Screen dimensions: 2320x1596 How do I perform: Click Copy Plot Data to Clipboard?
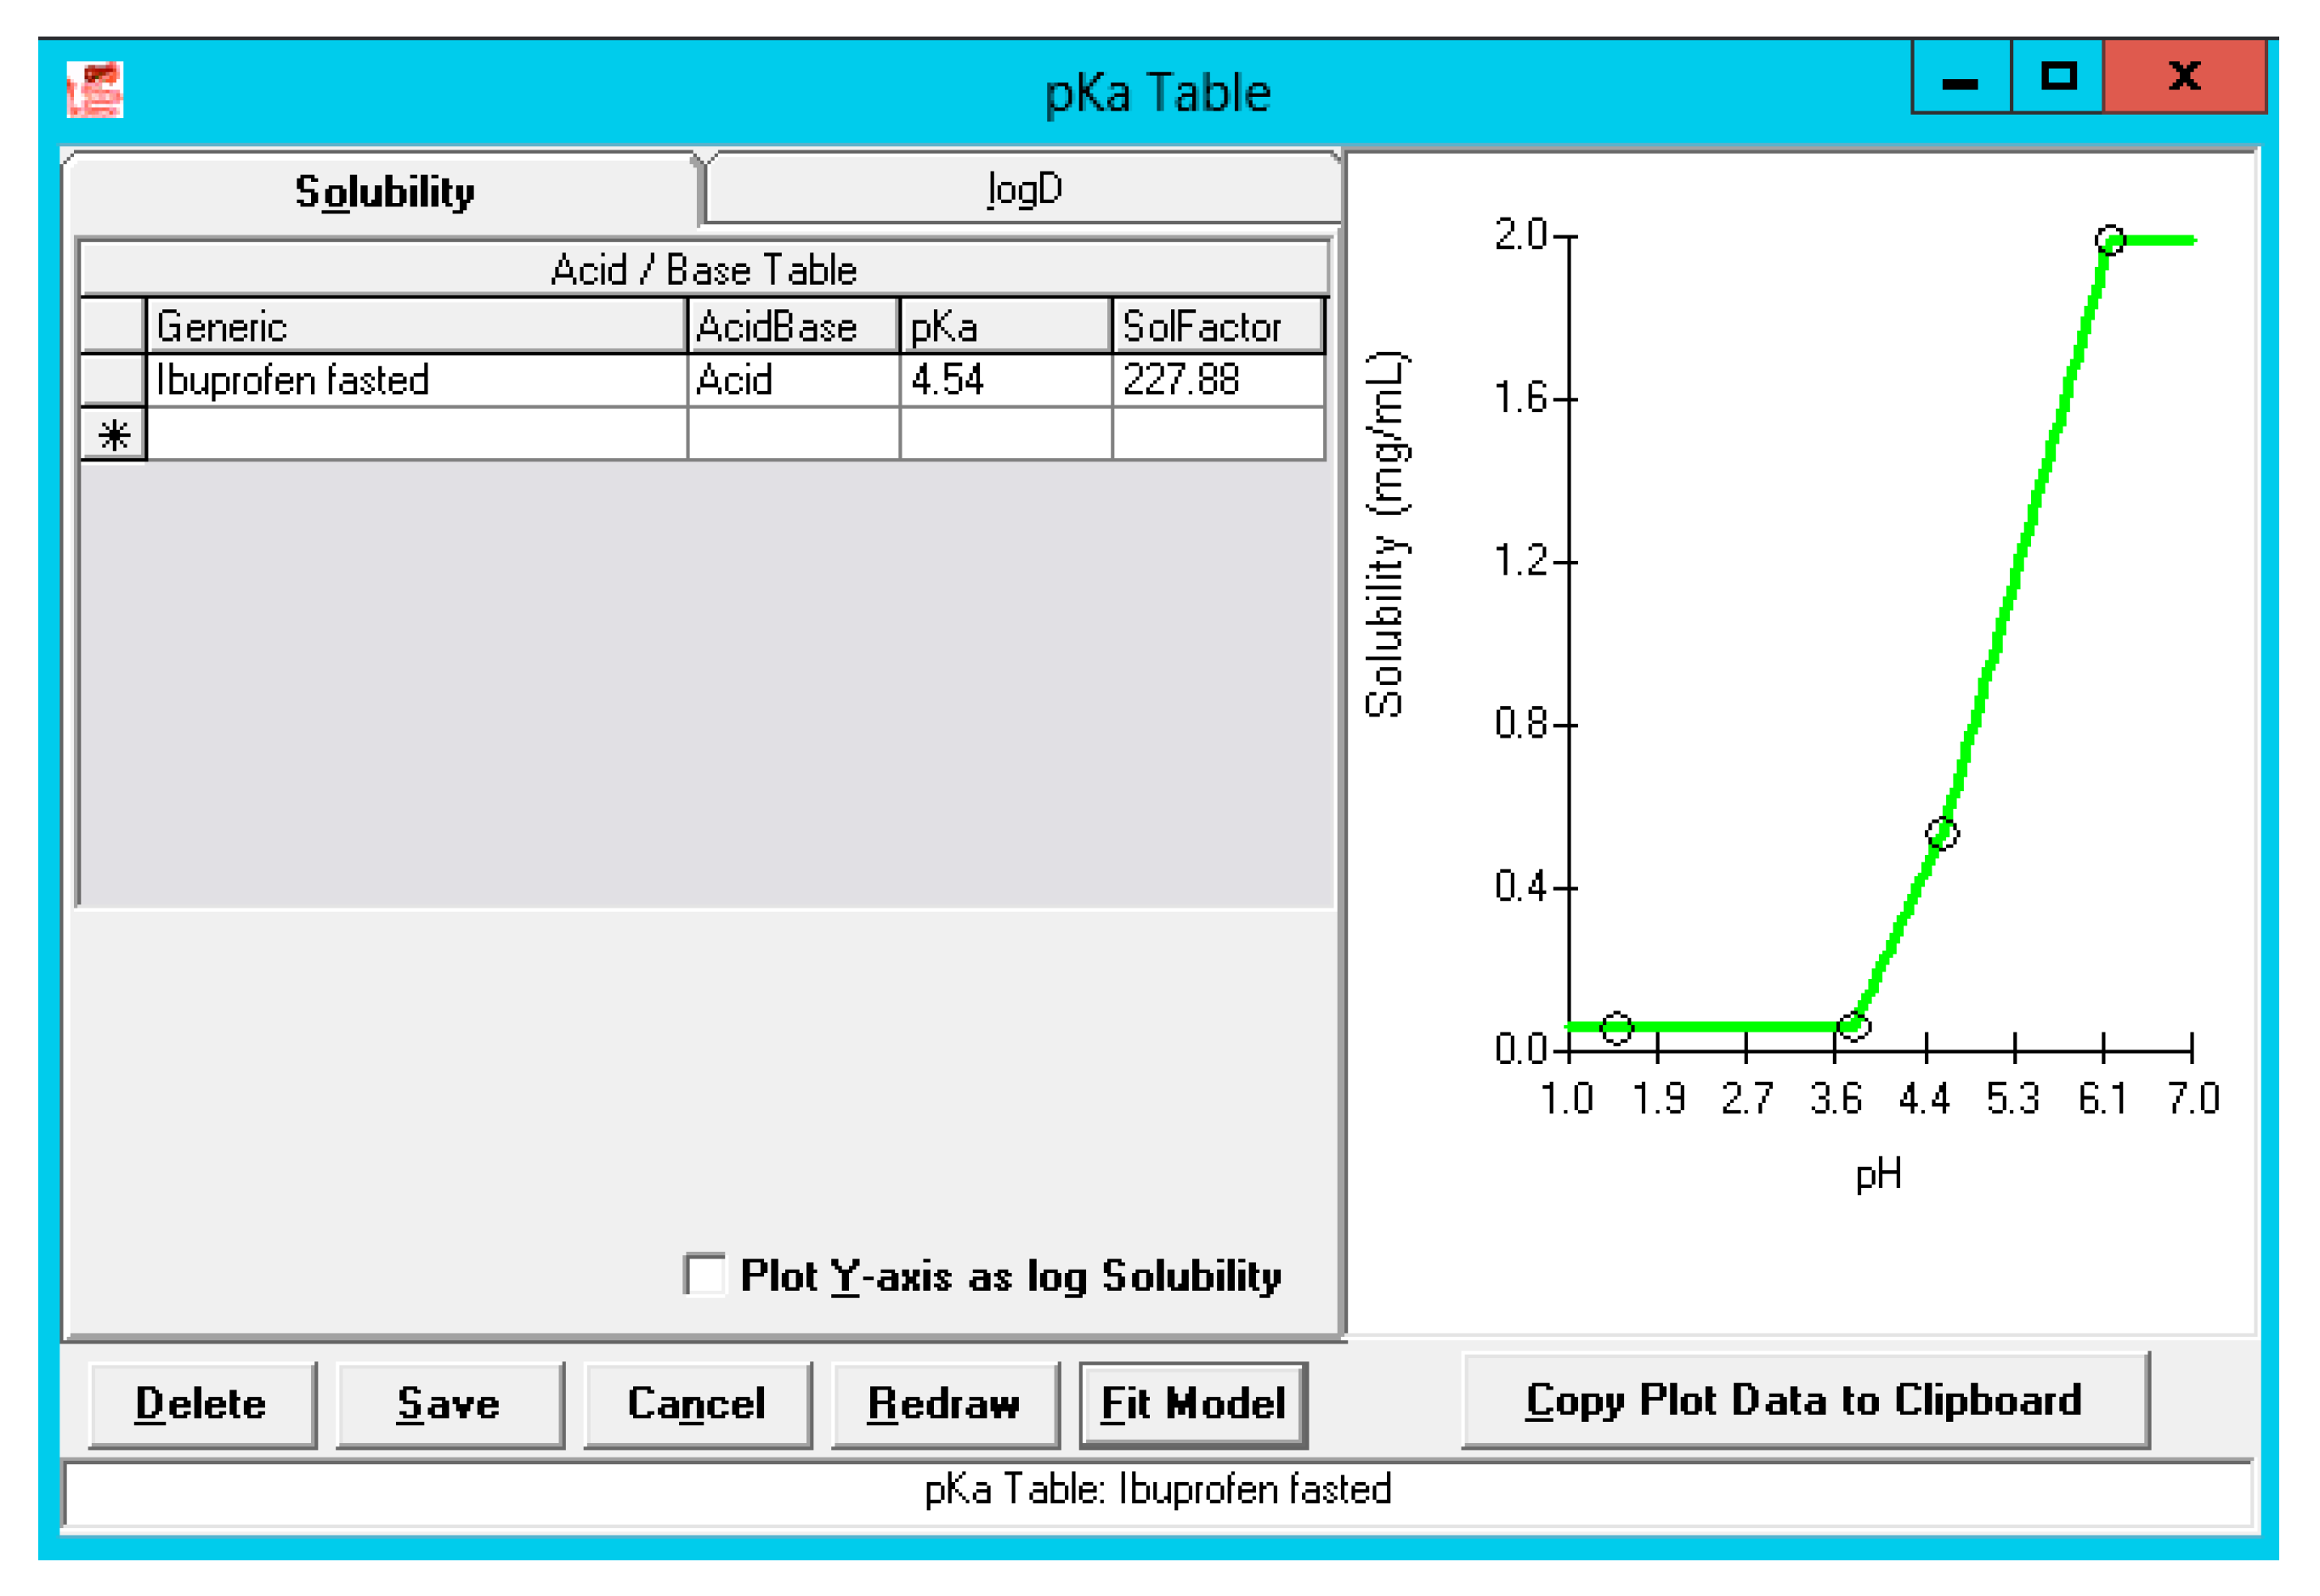click(x=1805, y=1400)
